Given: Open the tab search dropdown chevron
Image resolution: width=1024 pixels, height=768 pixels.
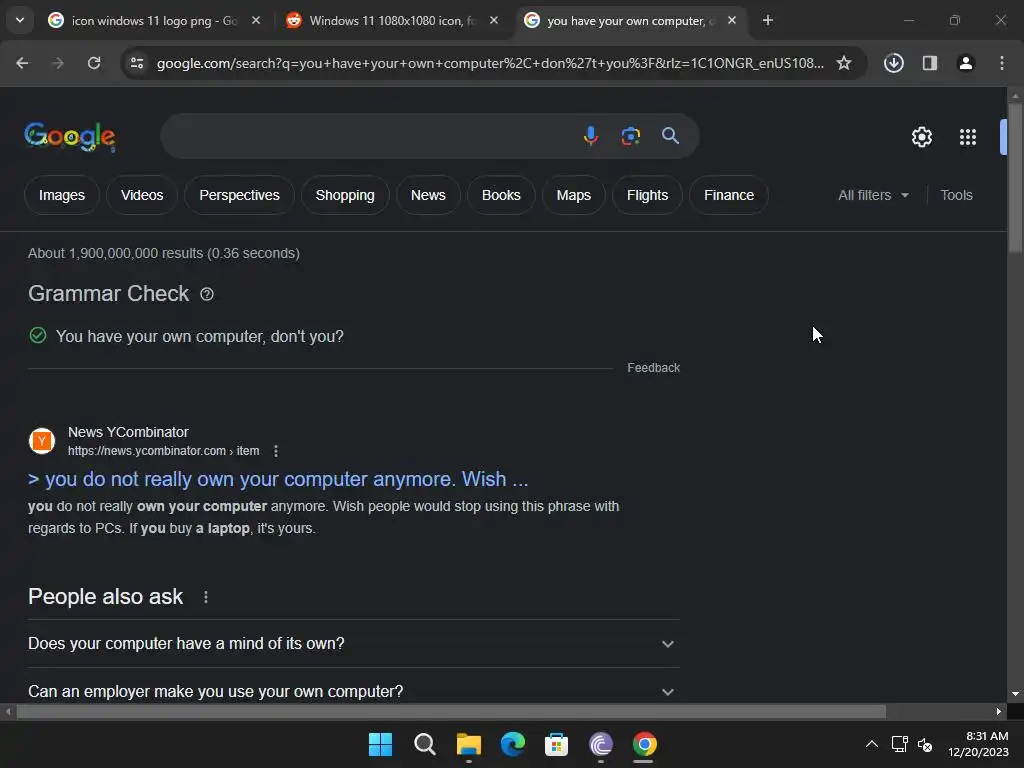Looking at the screenshot, I should pos(20,20).
